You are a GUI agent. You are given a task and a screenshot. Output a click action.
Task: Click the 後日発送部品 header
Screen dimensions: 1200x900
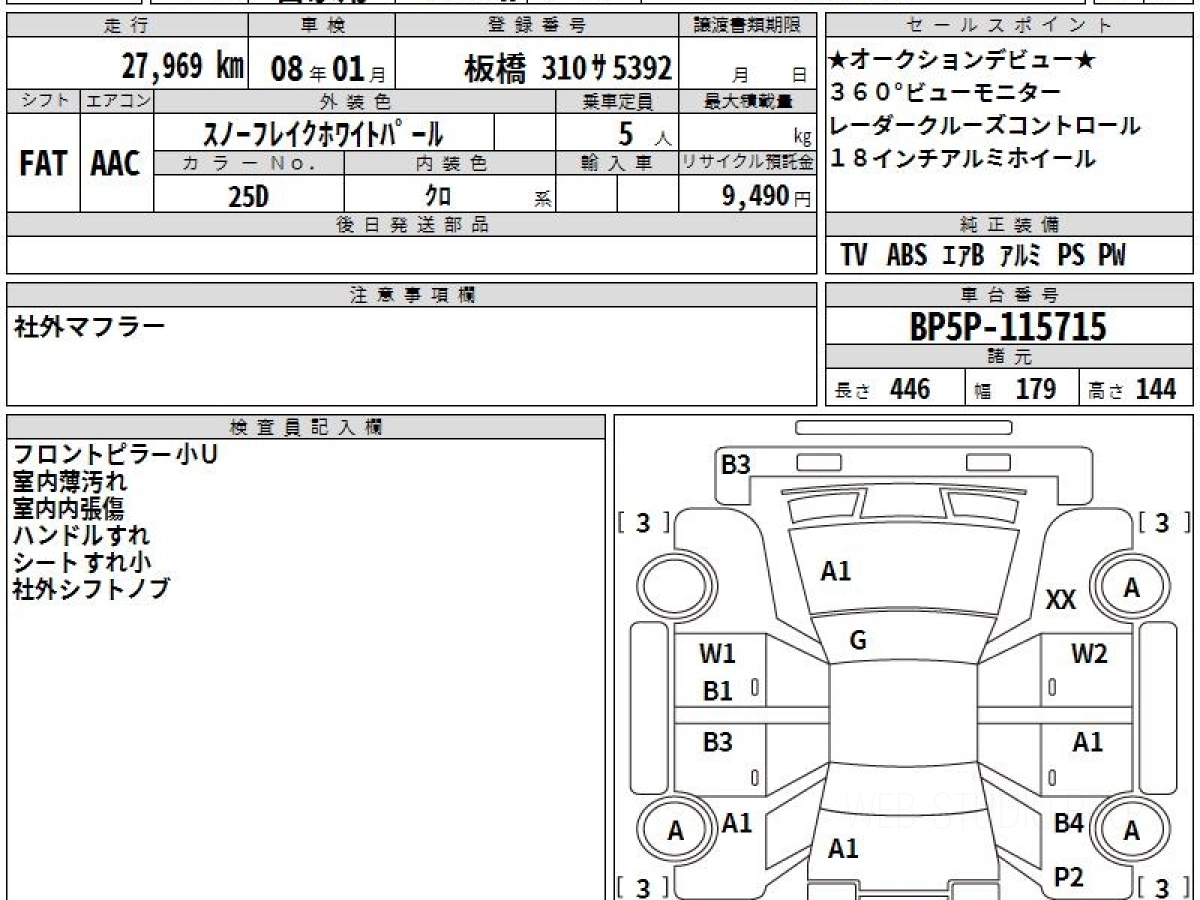pos(412,225)
